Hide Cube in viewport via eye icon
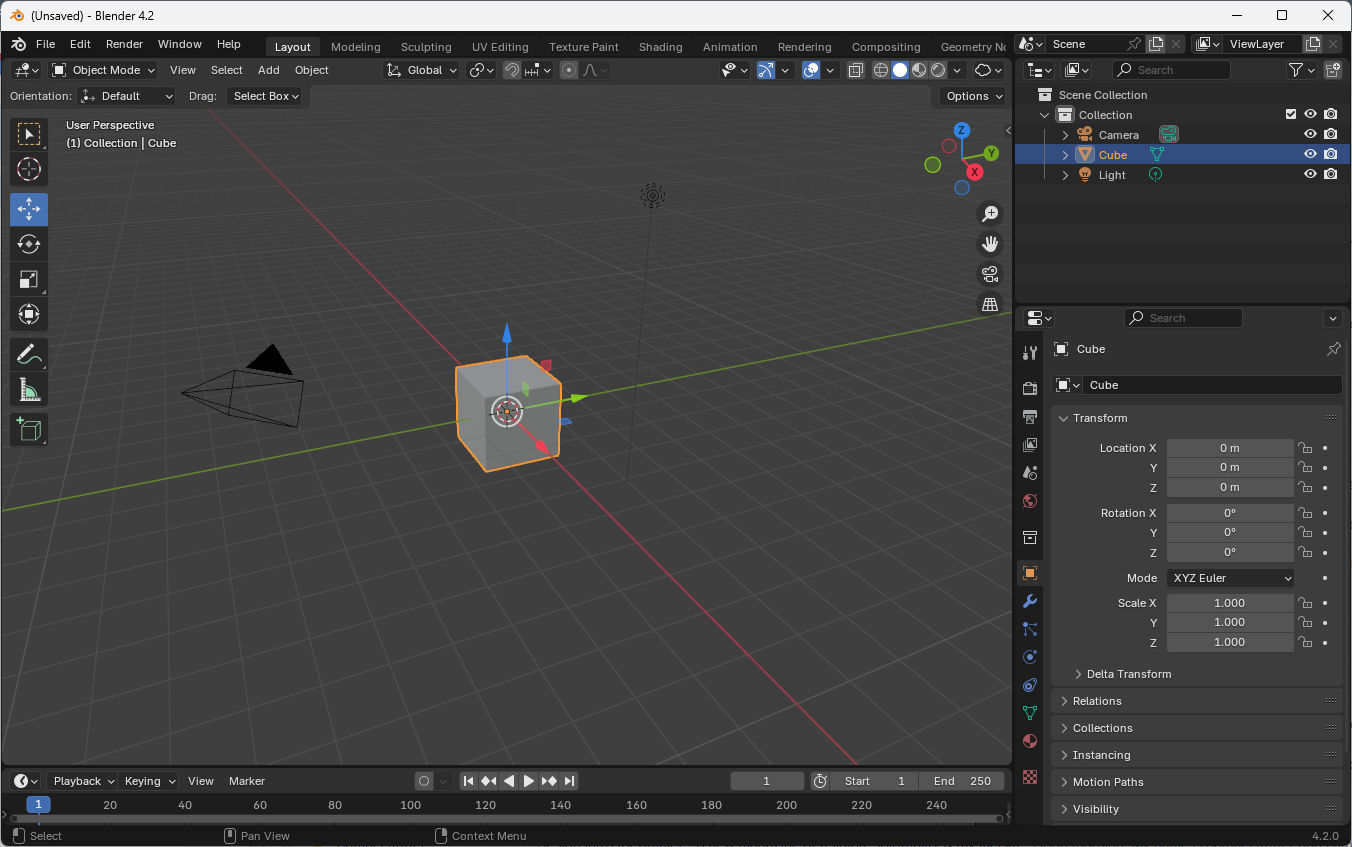The height and width of the screenshot is (847, 1352). [1310, 154]
